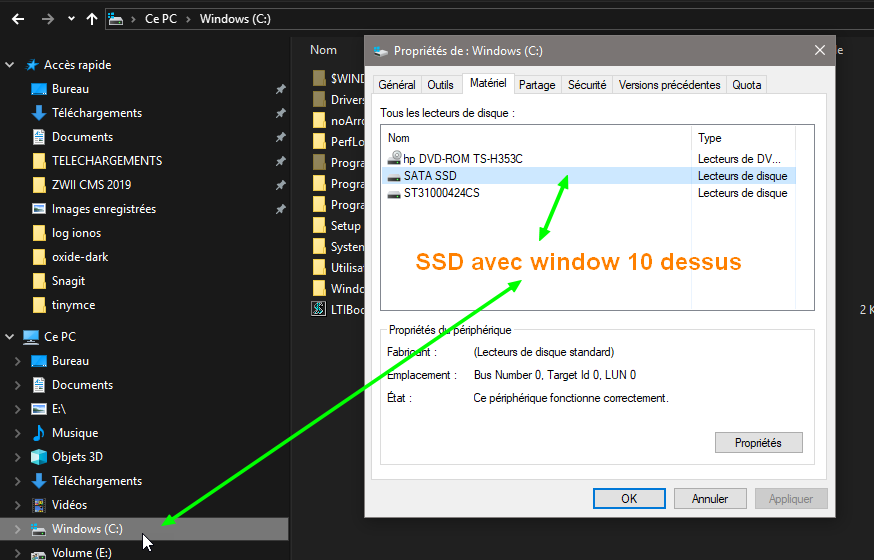Click the Images enregistrées folder icon
This screenshot has height=560, width=874.
[x=39, y=209]
